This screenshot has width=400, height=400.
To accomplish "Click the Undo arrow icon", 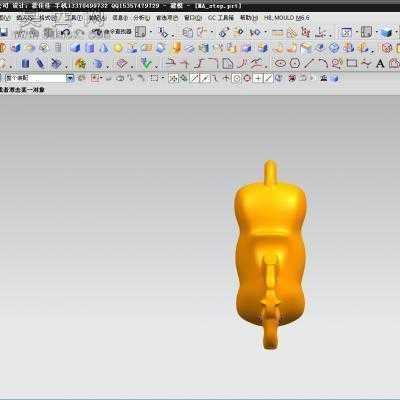I will coord(66,32).
